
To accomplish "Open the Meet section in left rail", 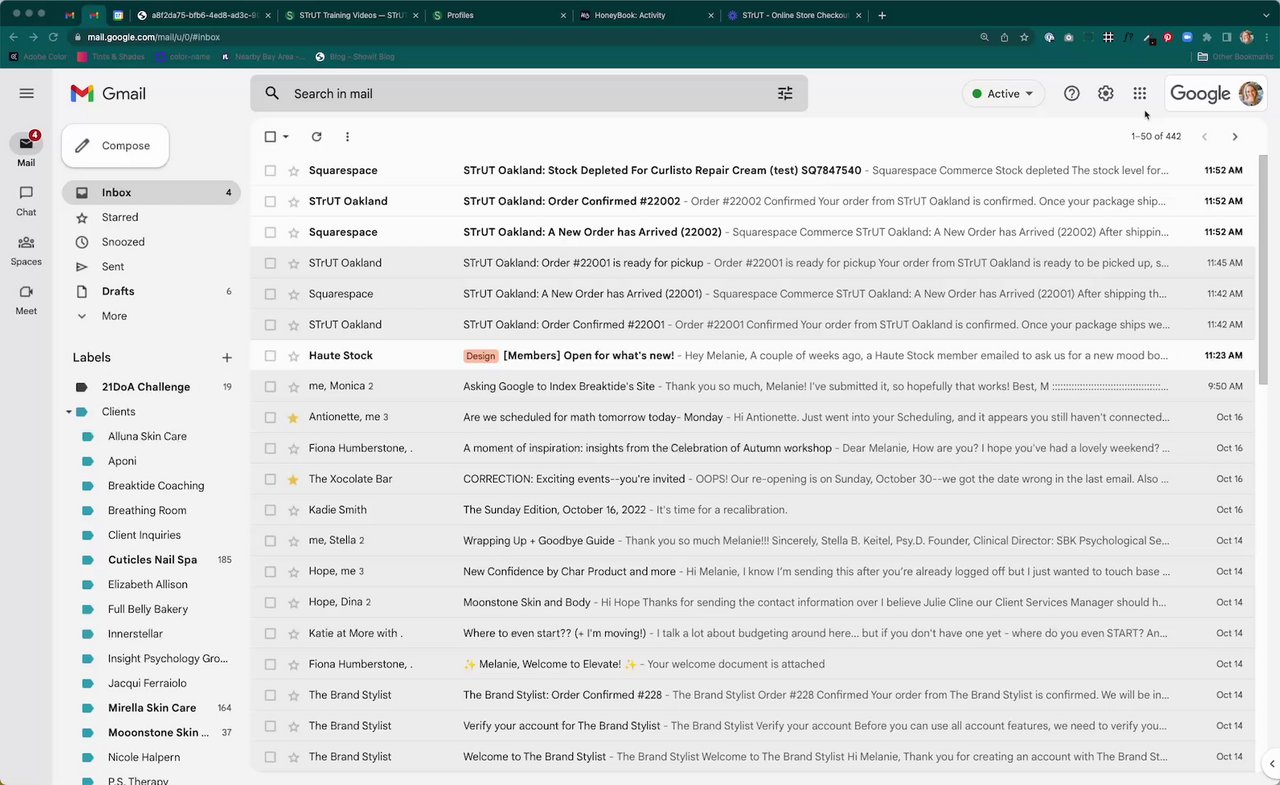I will pos(26,298).
